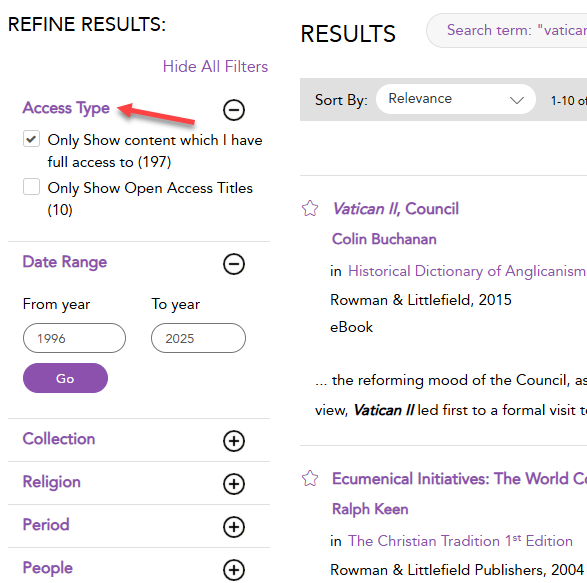Focus the To year field showing 2025
This screenshot has width=587, height=583.
(198, 338)
